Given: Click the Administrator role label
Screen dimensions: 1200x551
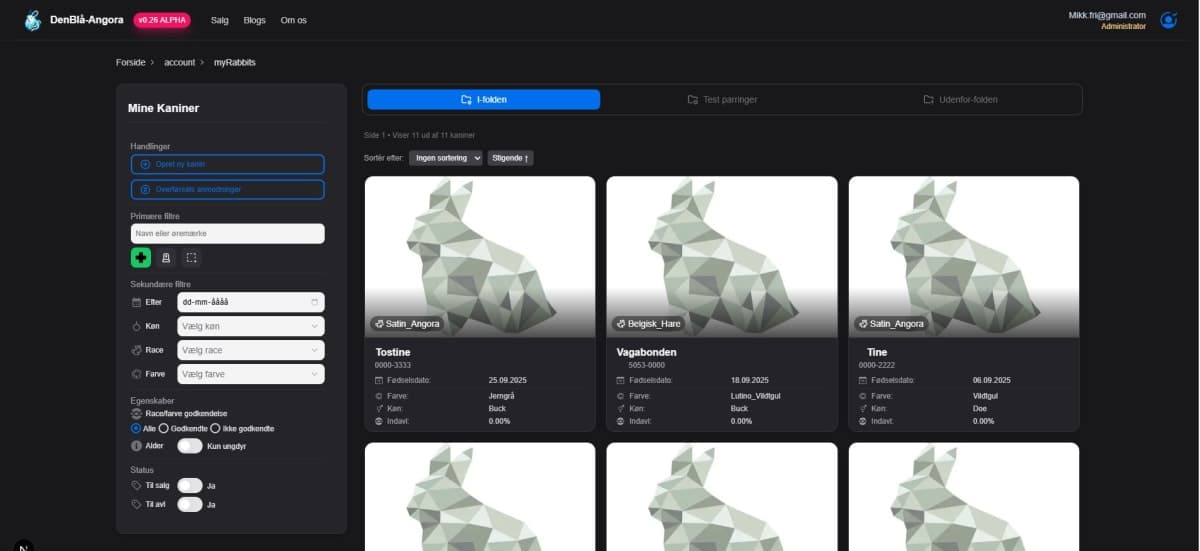Looking at the screenshot, I should (x=1124, y=27).
